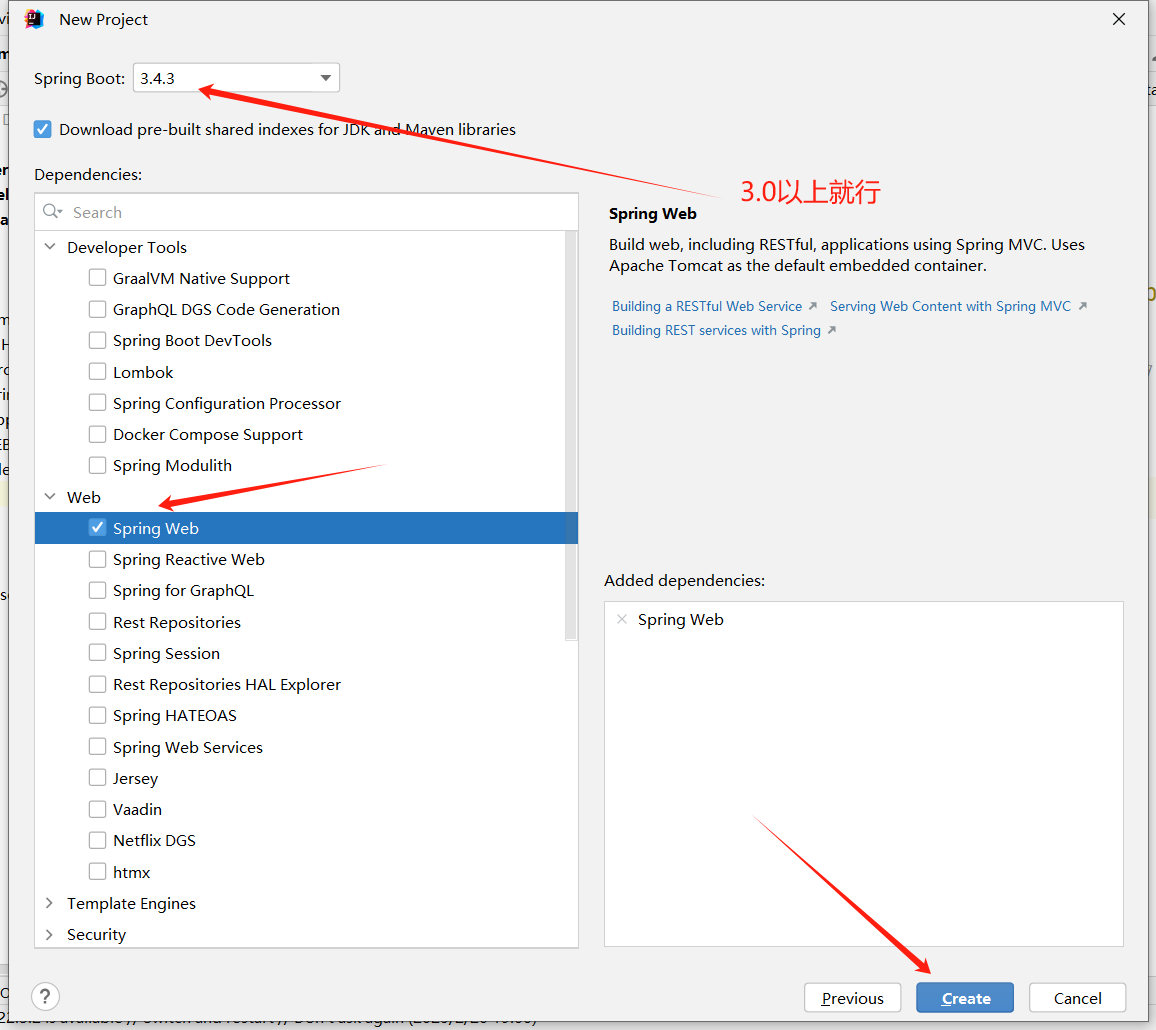Check Spring HATEOAS checkbox
The height and width of the screenshot is (1030, 1156).
(97, 715)
